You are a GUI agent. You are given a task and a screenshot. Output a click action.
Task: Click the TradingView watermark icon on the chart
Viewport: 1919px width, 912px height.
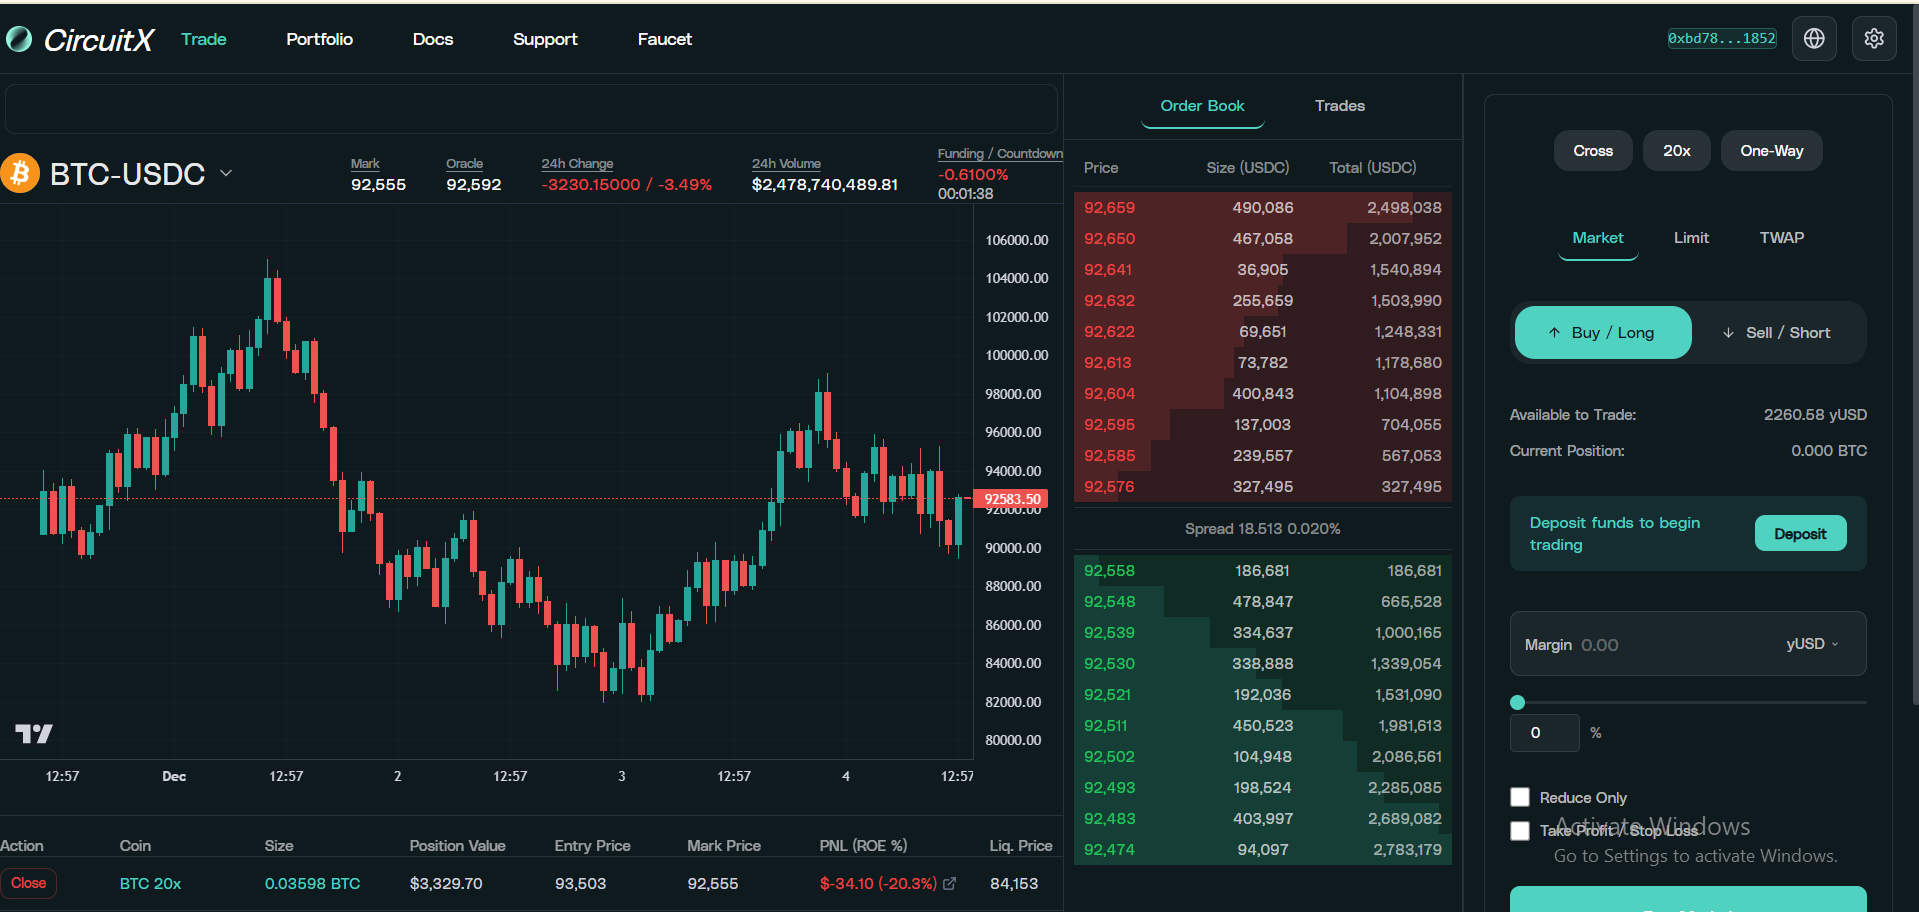click(33, 733)
